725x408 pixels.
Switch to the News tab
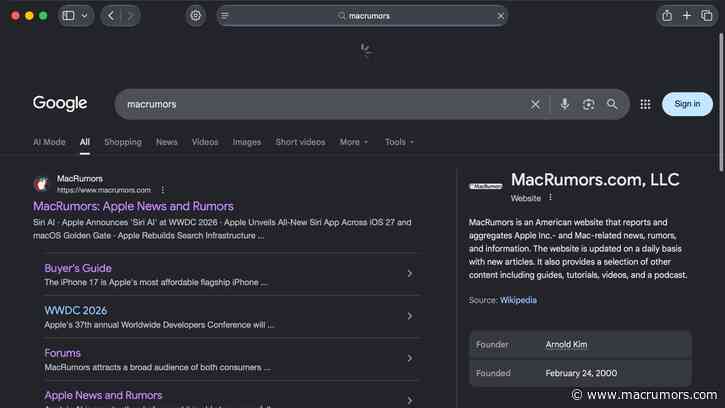tap(166, 142)
